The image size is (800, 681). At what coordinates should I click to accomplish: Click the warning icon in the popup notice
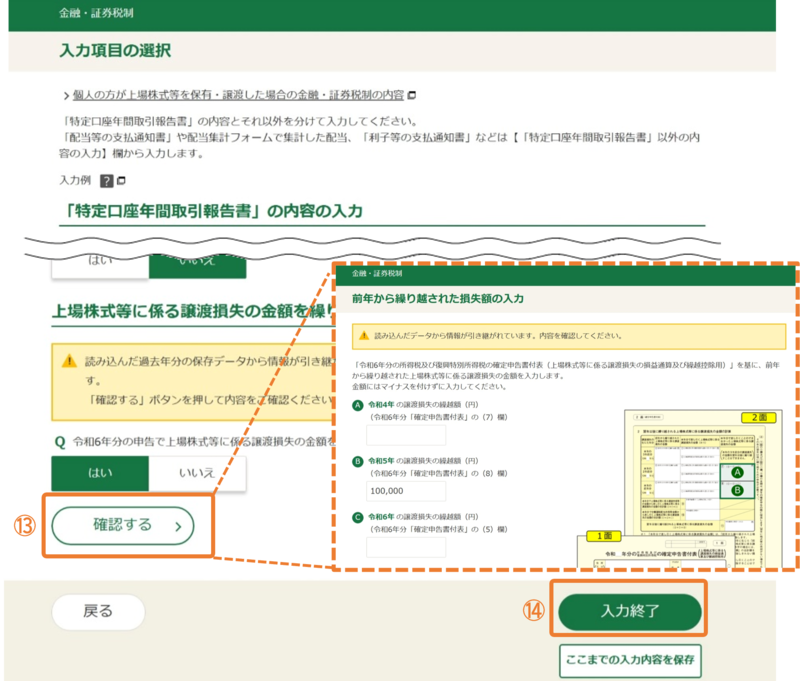pos(364,336)
